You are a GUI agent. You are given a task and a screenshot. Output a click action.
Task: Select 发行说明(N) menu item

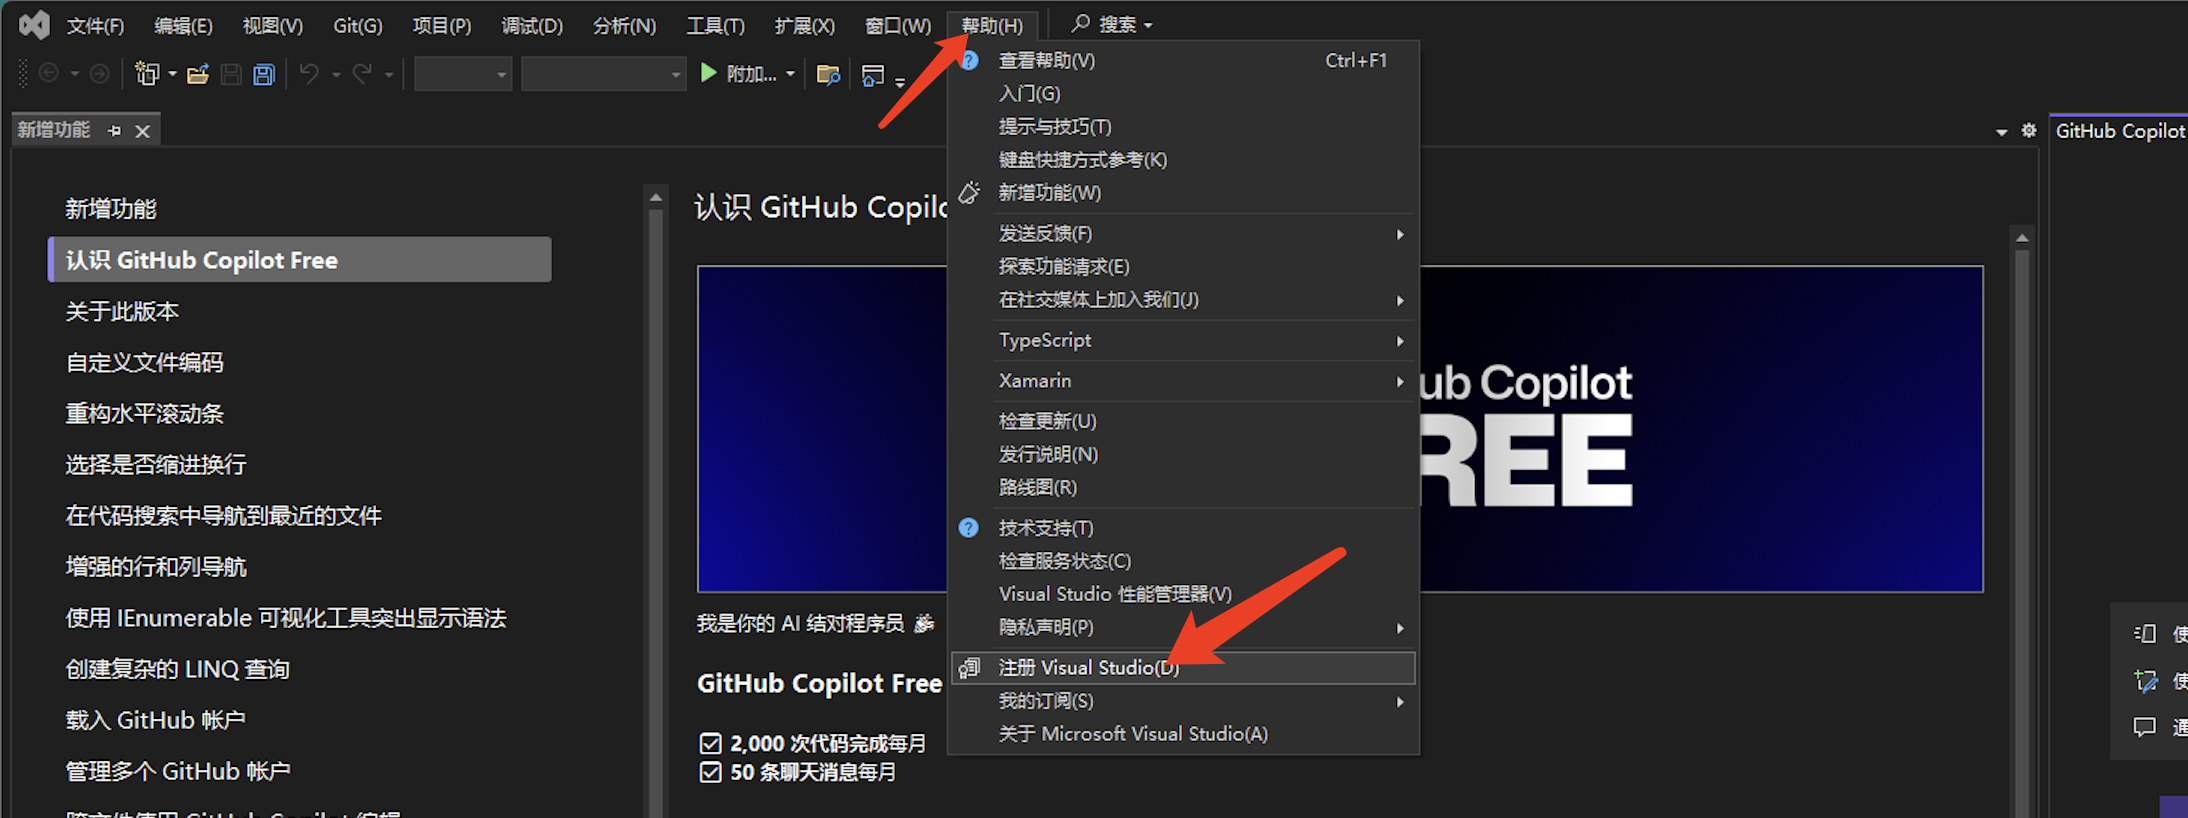tap(1183, 454)
